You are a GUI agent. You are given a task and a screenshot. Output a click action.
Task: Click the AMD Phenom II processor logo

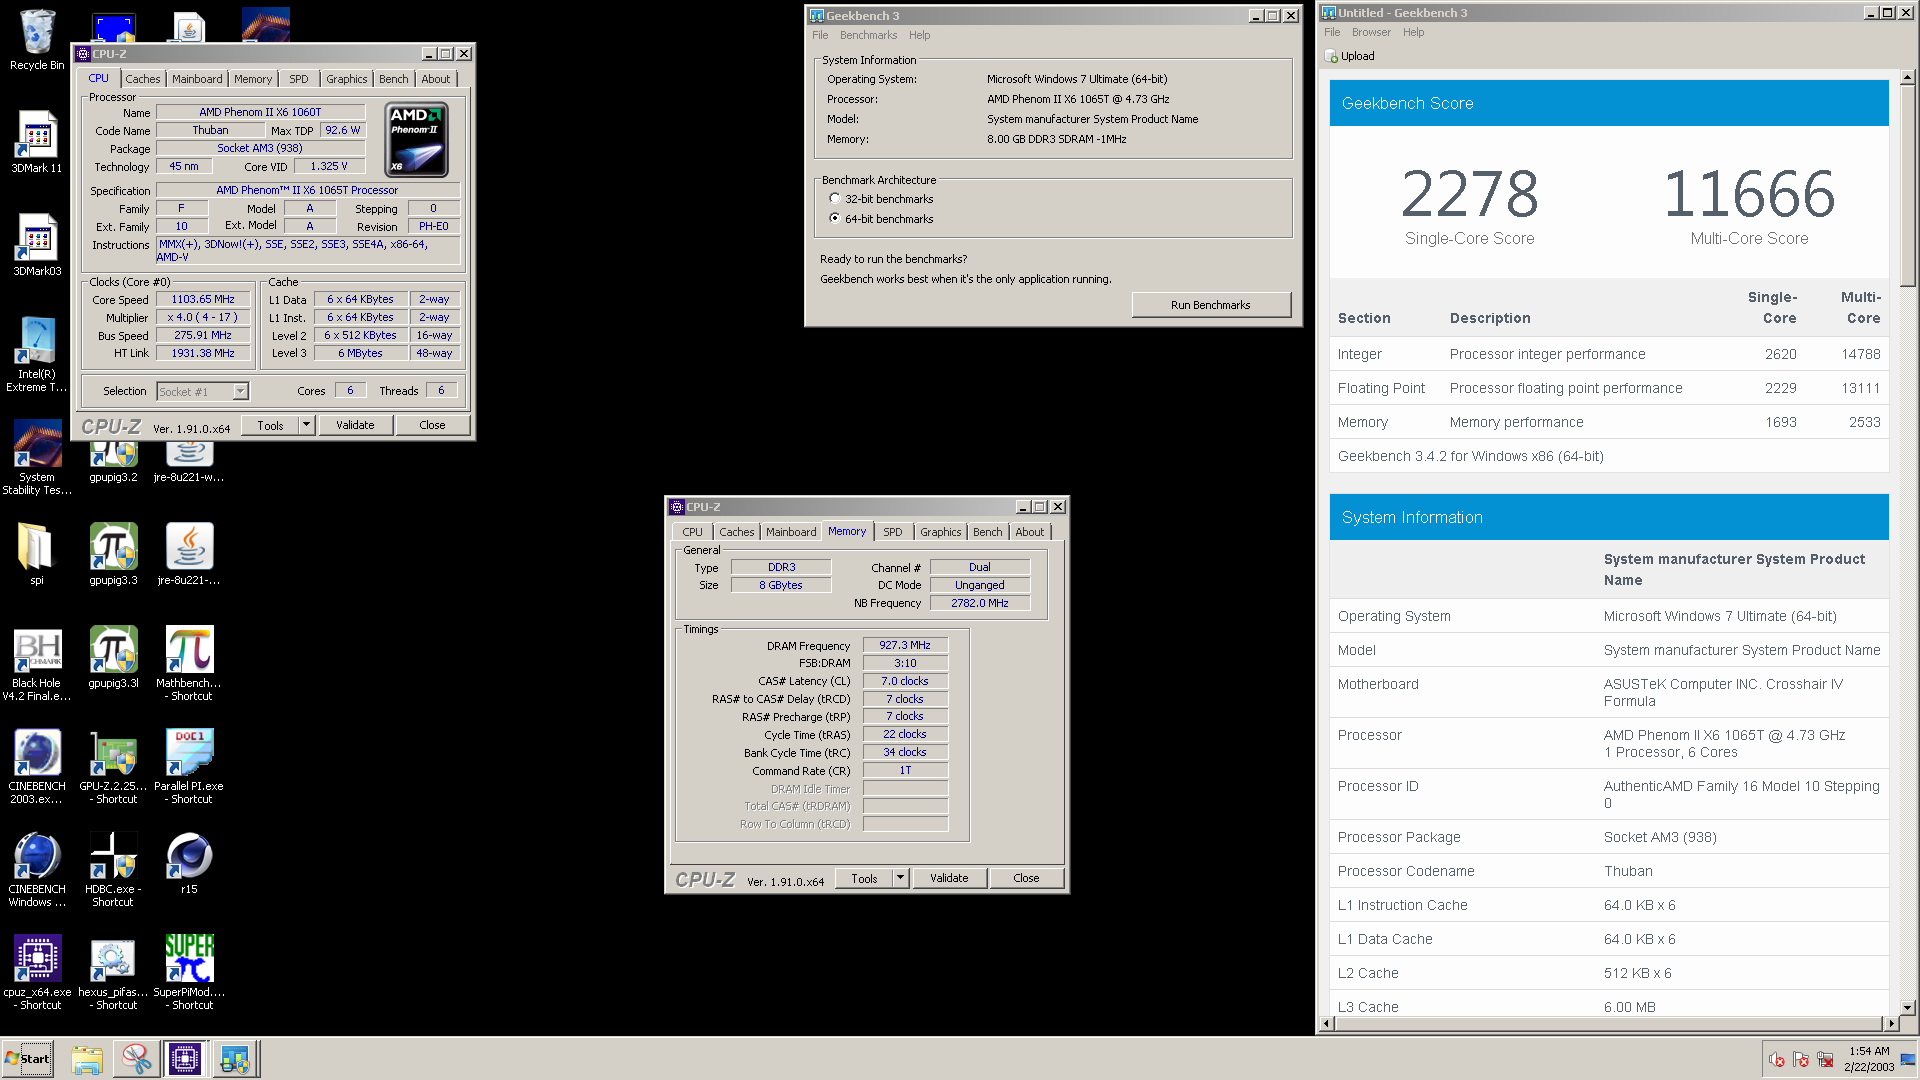pyautogui.click(x=417, y=140)
